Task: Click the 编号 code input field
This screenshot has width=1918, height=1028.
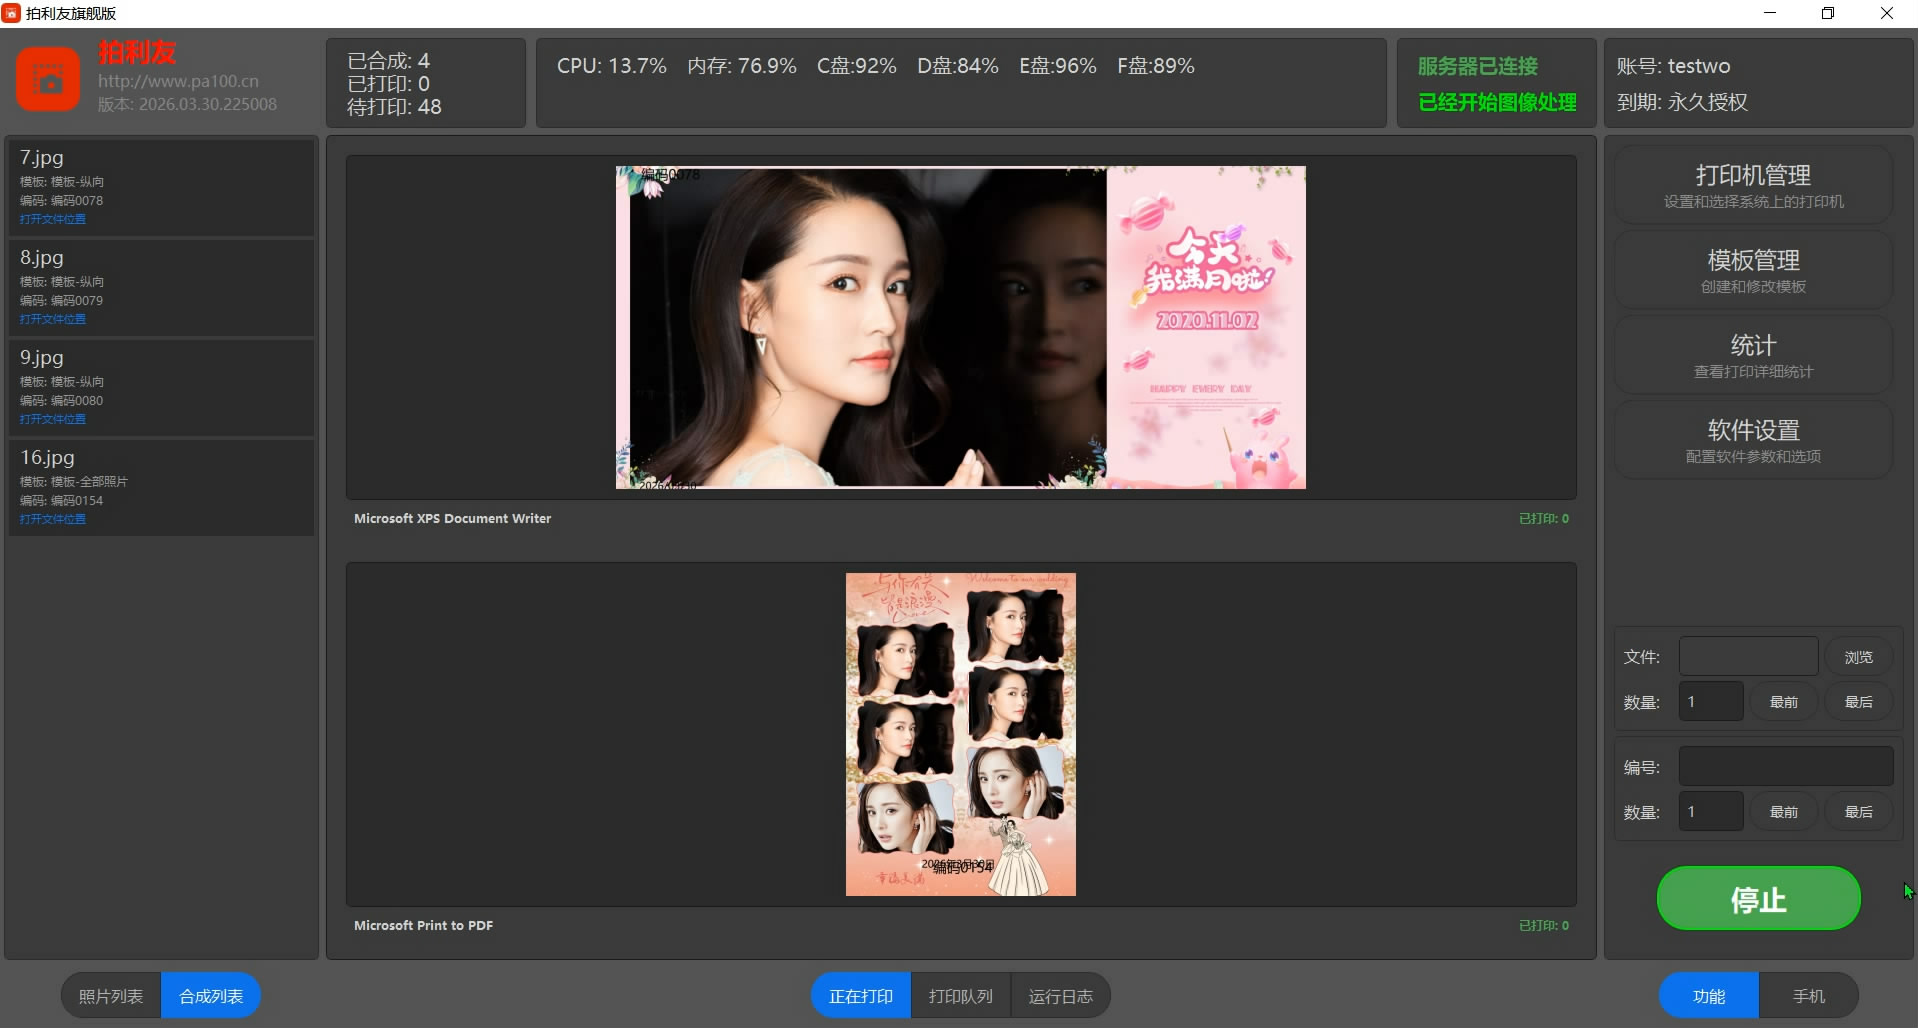Action: [x=1785, y=767]
